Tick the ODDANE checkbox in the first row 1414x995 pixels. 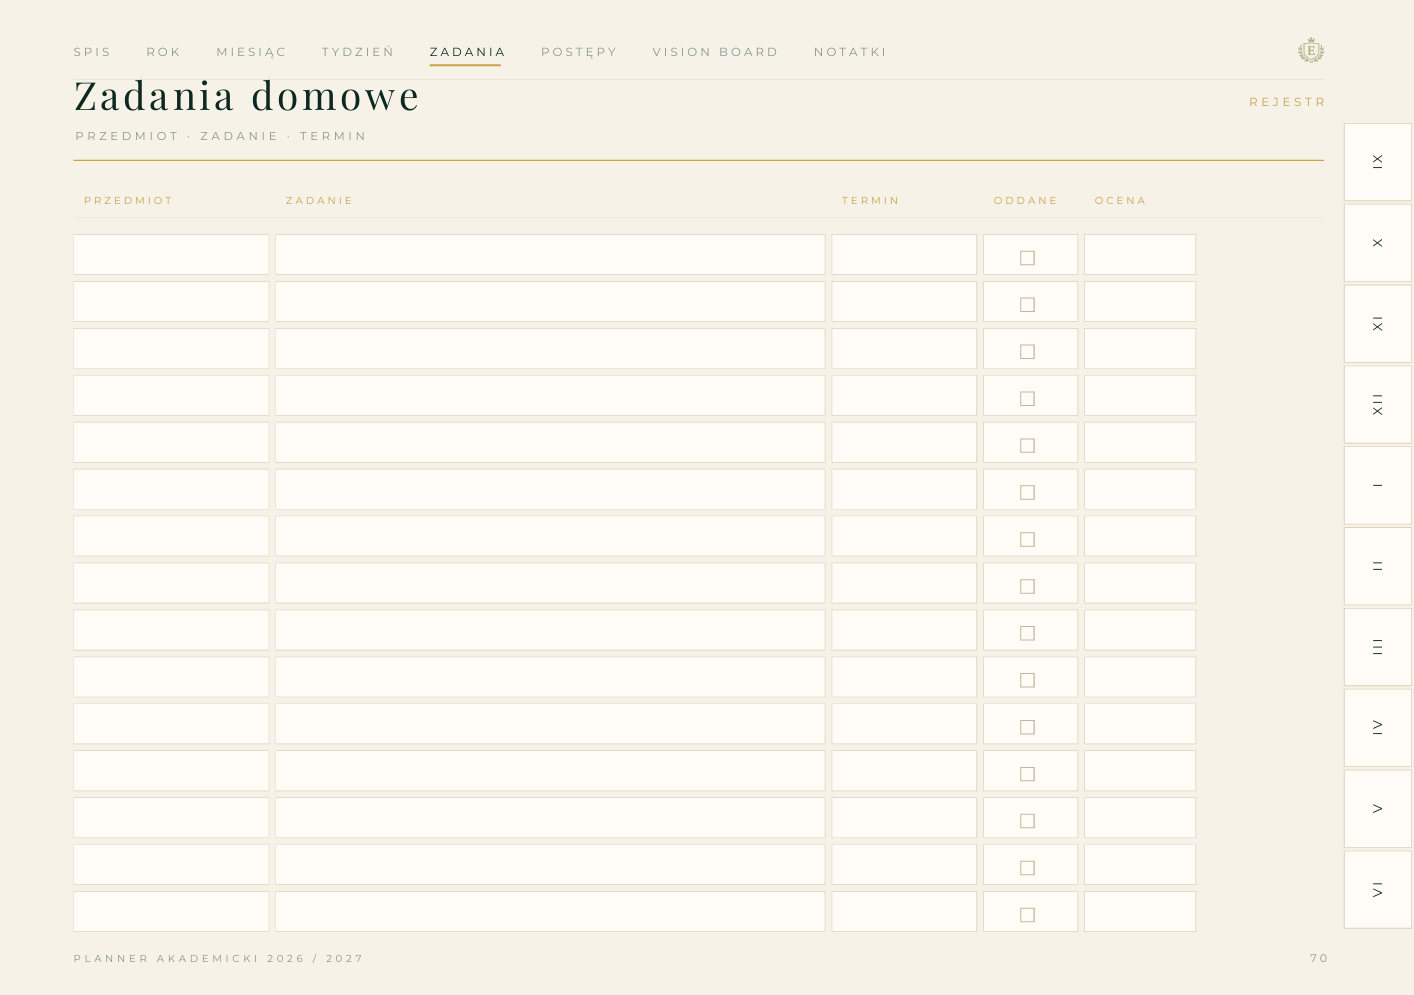pos(1027,258)
